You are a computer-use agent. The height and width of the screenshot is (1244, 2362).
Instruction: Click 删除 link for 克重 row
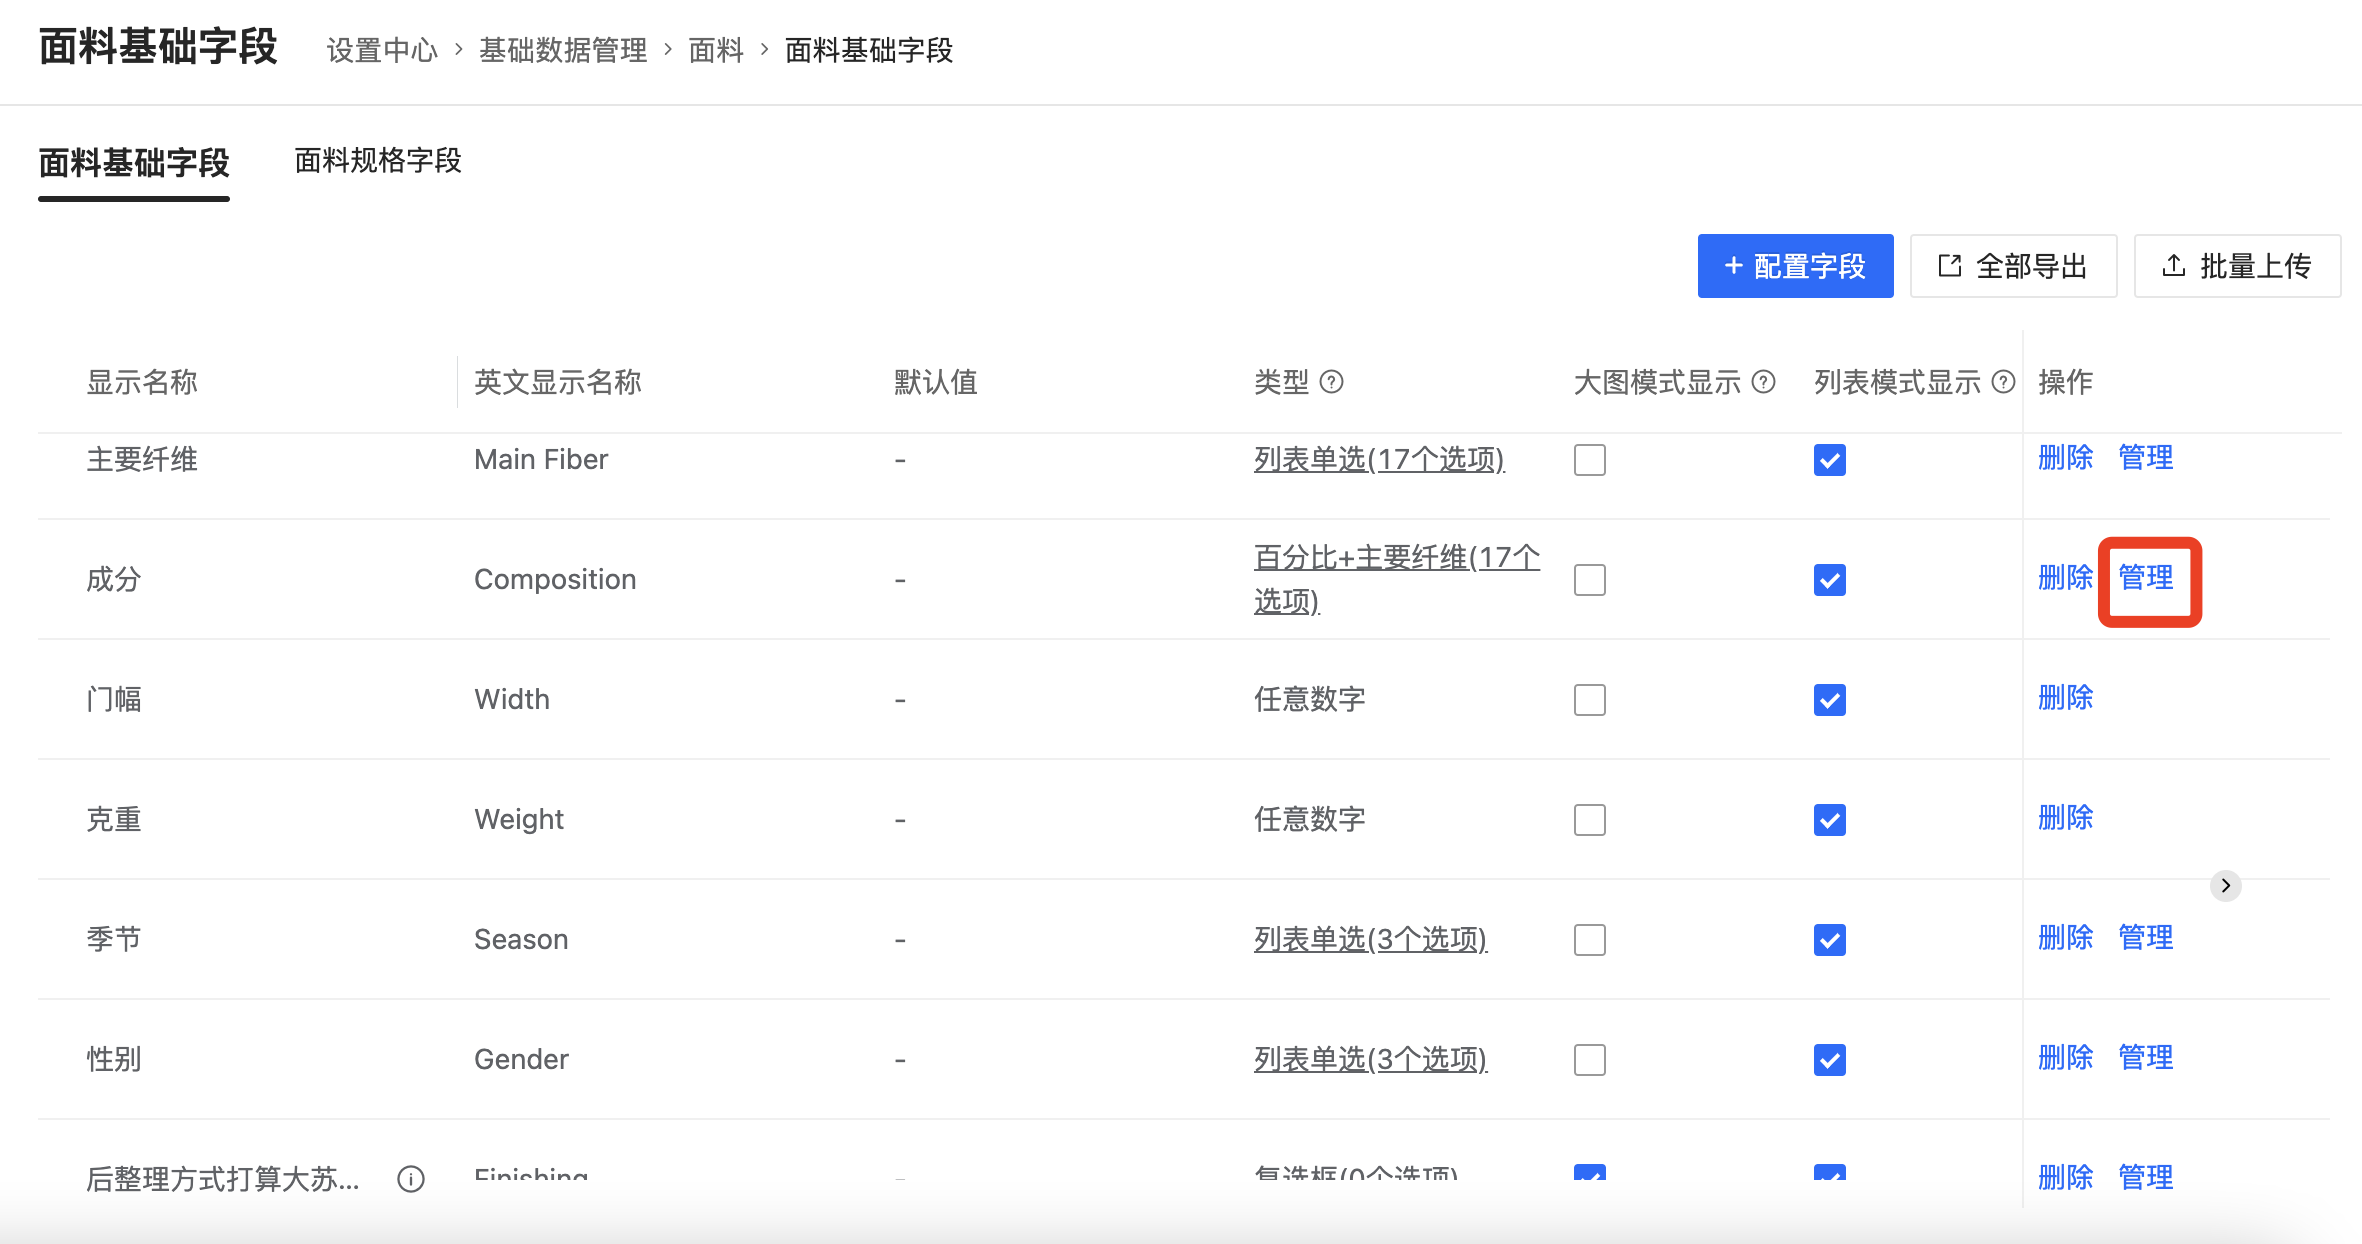[2065, 818]
